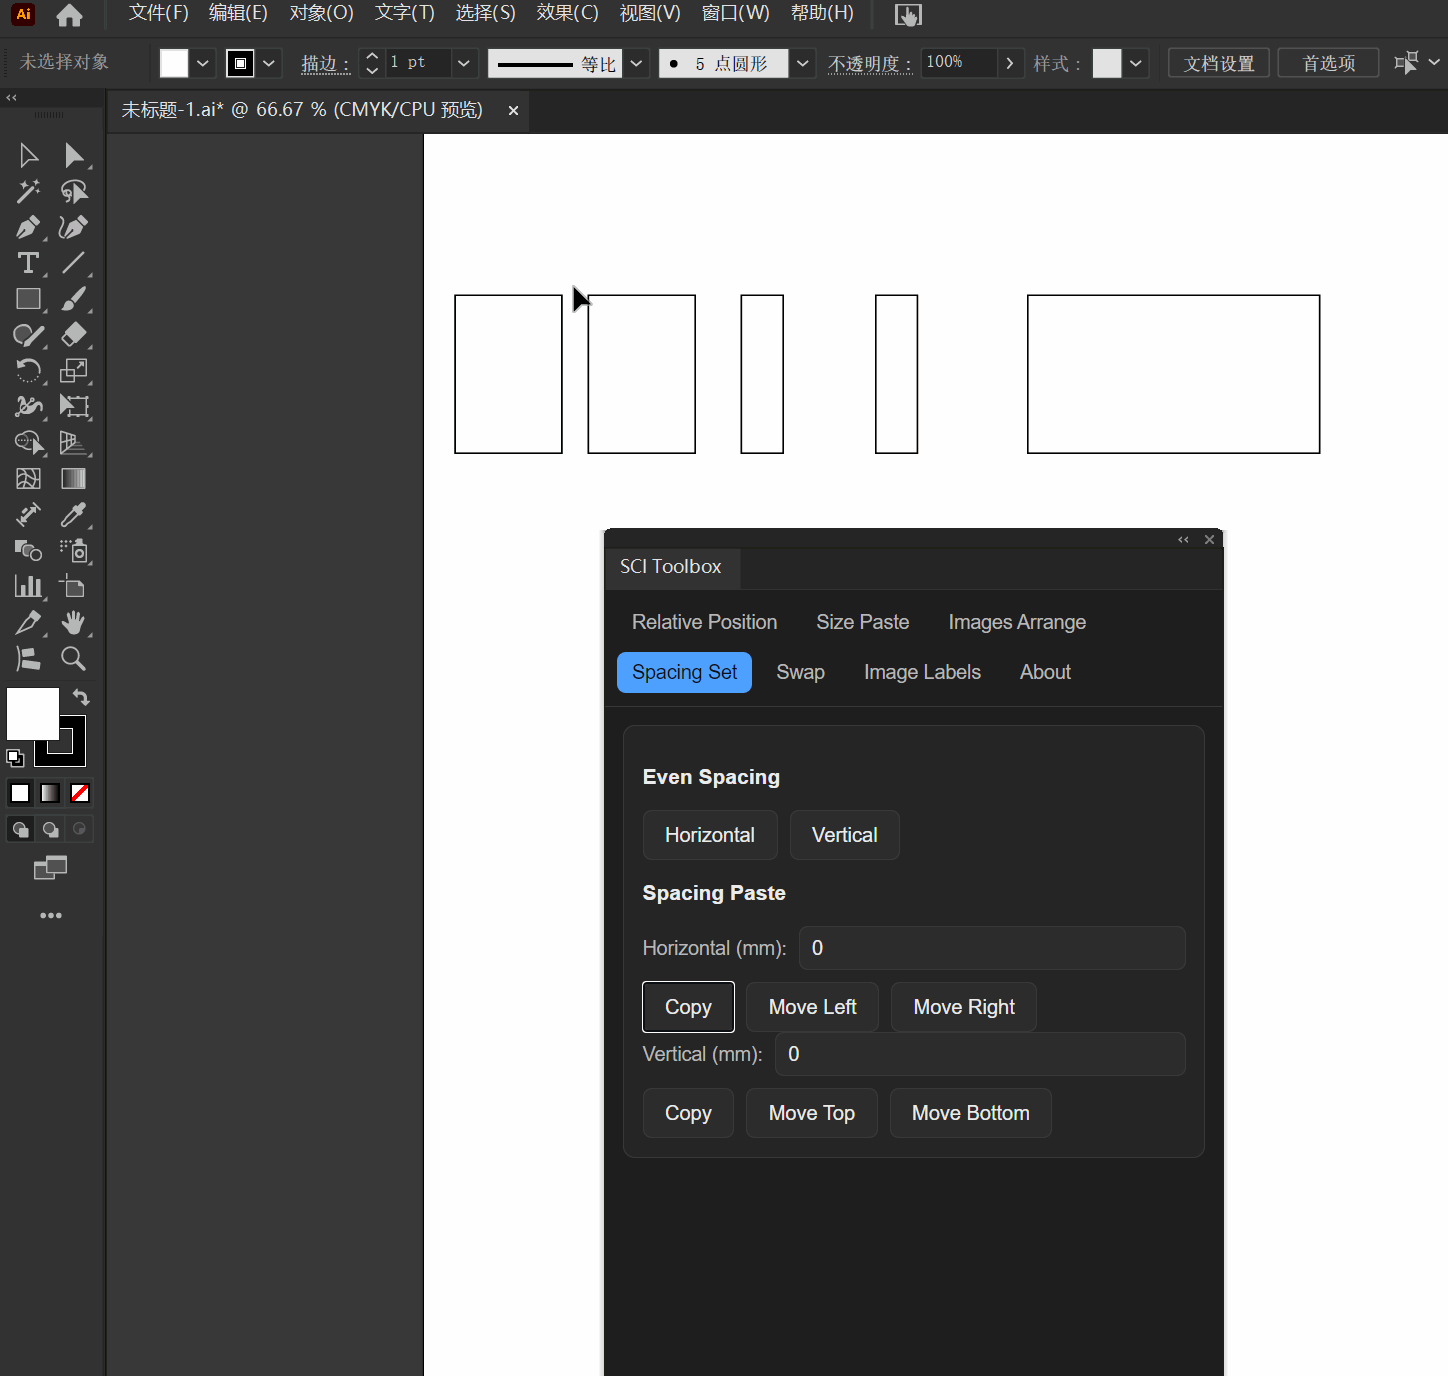Activate the Type tool
This screenshot has height=1376, width=1448.
pos(28,263)
